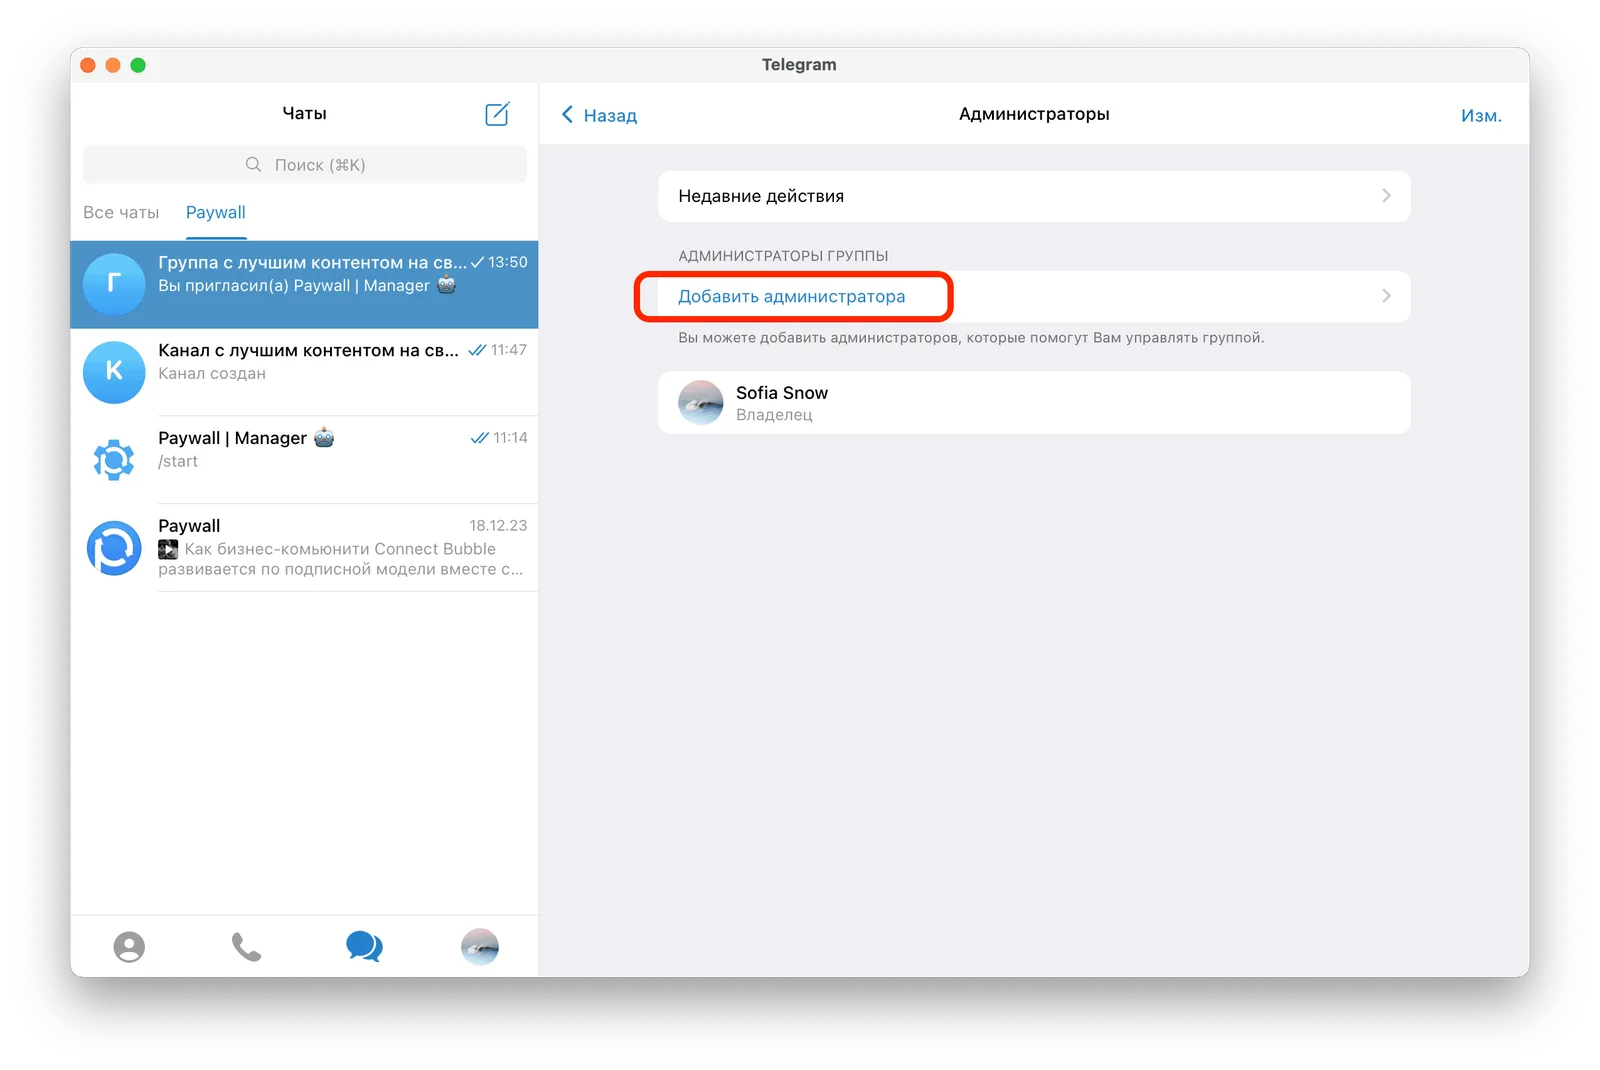The height and width of the screenshot is (1070, 1600).
Task: Click the Изм. edit button
Action: click(x=1481, y=115)
